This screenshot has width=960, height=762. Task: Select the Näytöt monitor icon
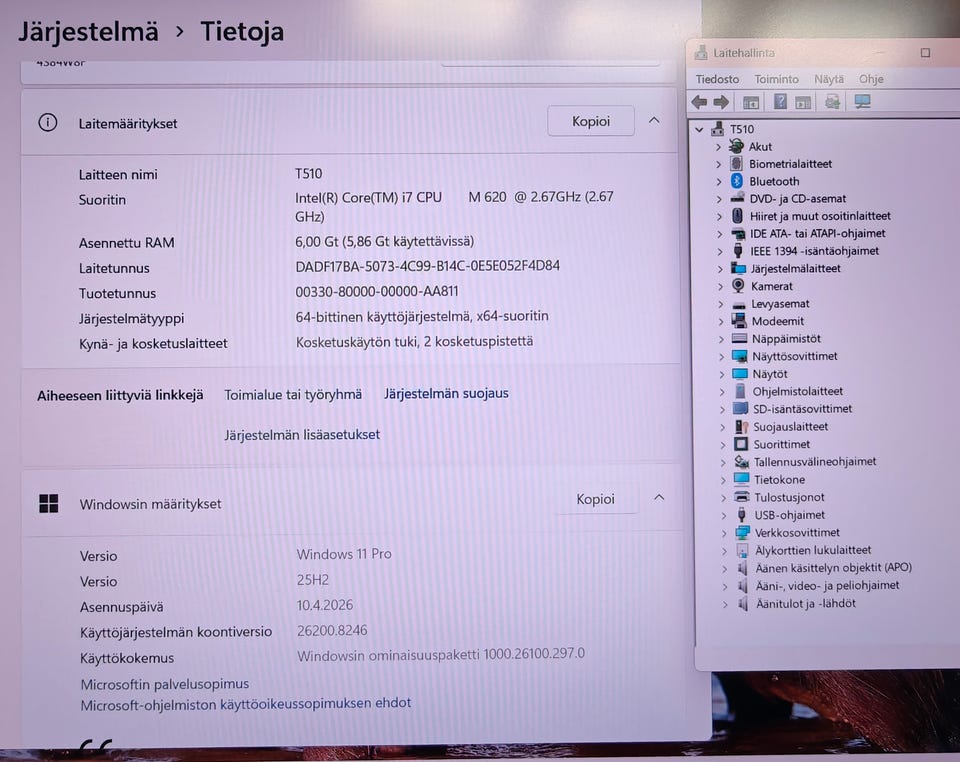coord(740,373)
